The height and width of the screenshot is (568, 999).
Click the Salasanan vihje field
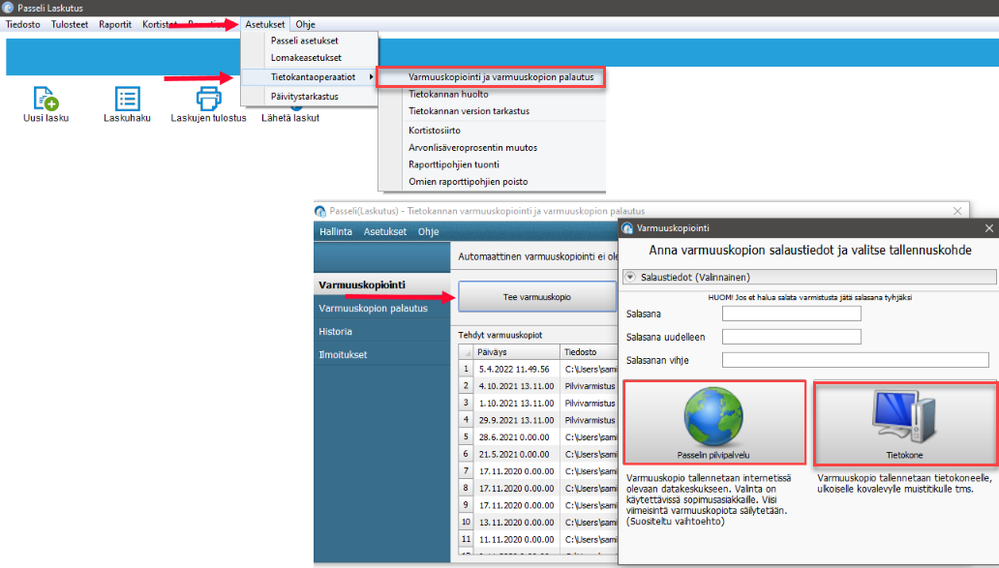pos(855,360)
